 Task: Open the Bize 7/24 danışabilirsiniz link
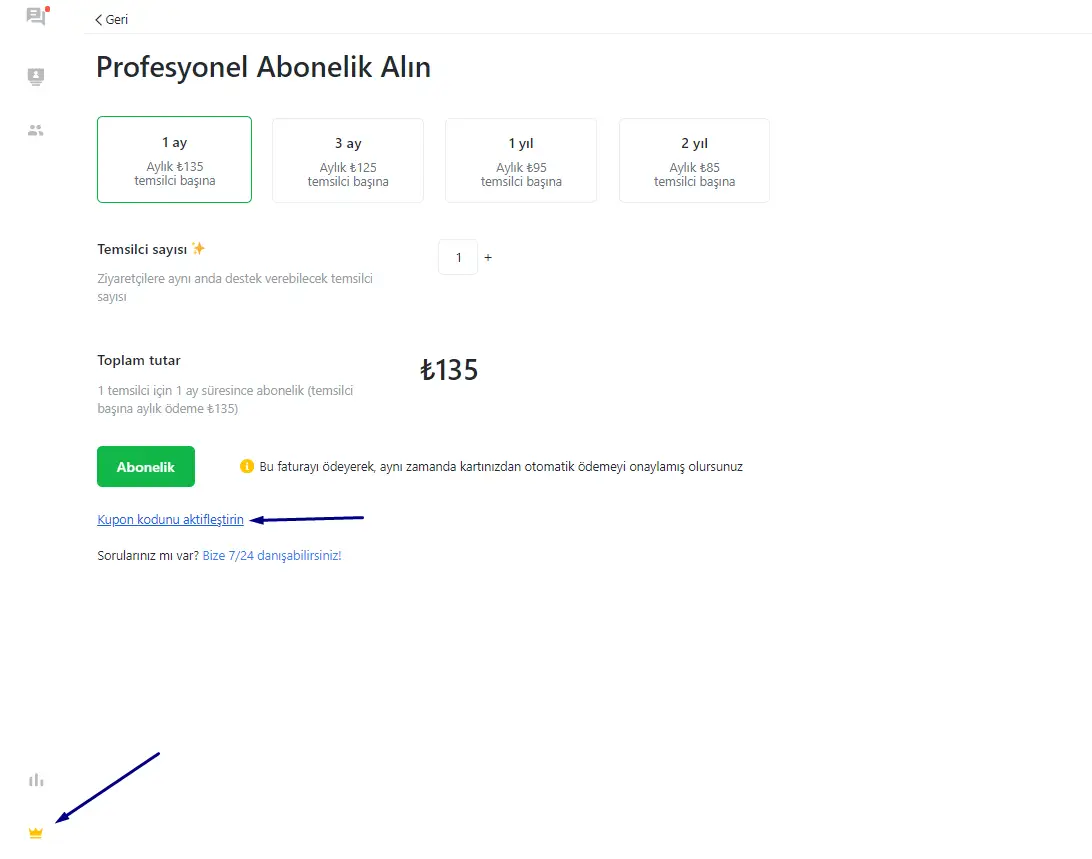tap(272, 555)
